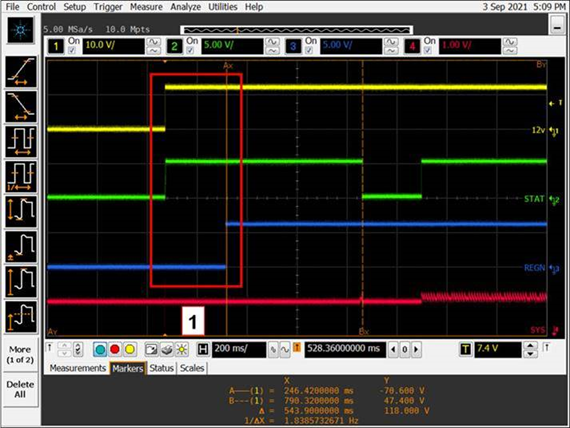
Task: Edit channel 2 scale 5.00 V/ field
Action: pyautogui.click(x=232, y=46)
